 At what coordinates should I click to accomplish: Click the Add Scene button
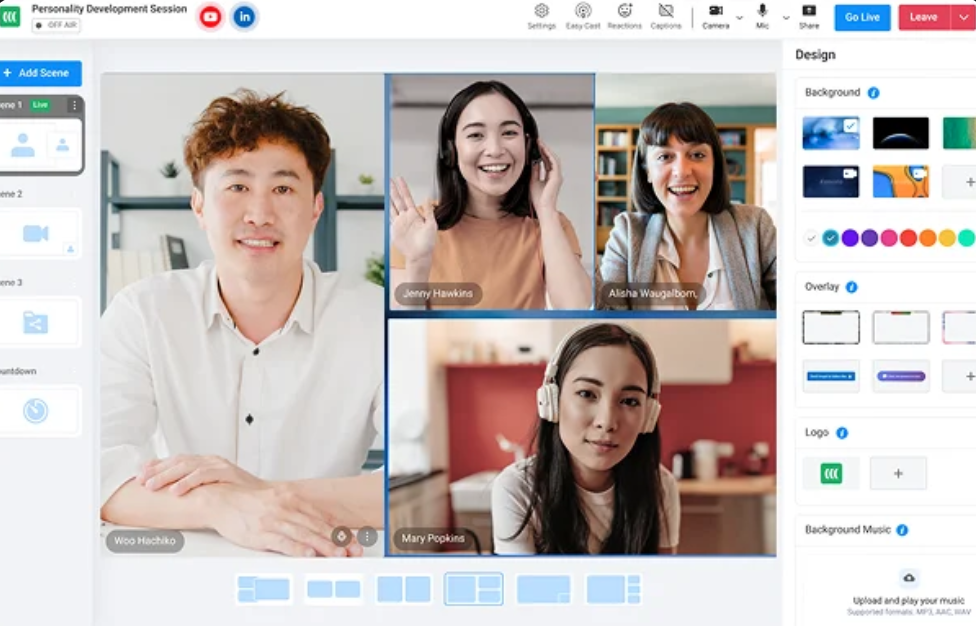pyautogui.click(x=38, y=73)
